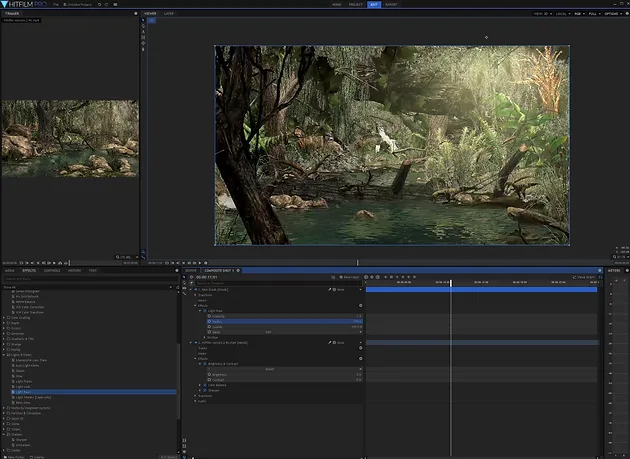Toggle keyframing for Radius property

point(209,322)
